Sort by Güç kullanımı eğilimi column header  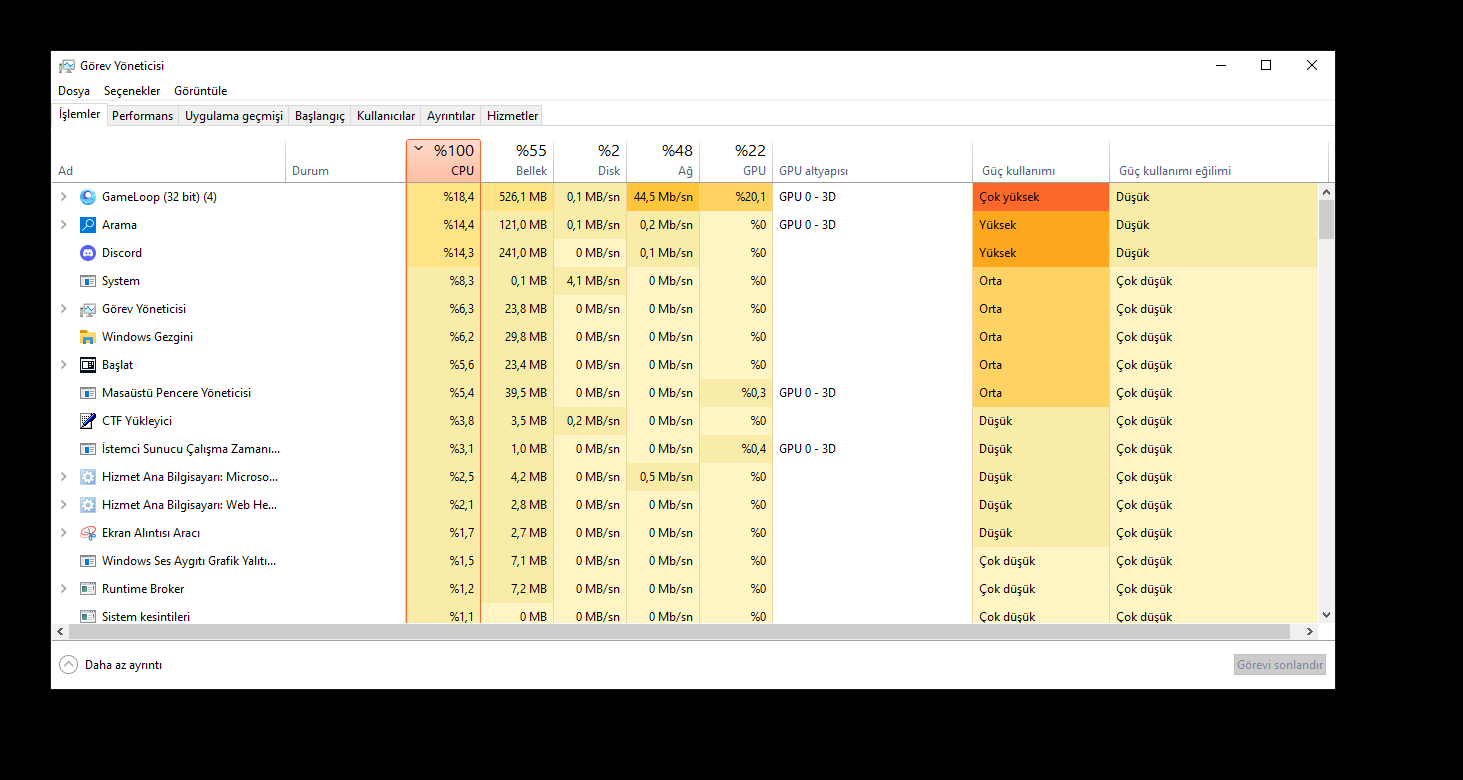1219,161
